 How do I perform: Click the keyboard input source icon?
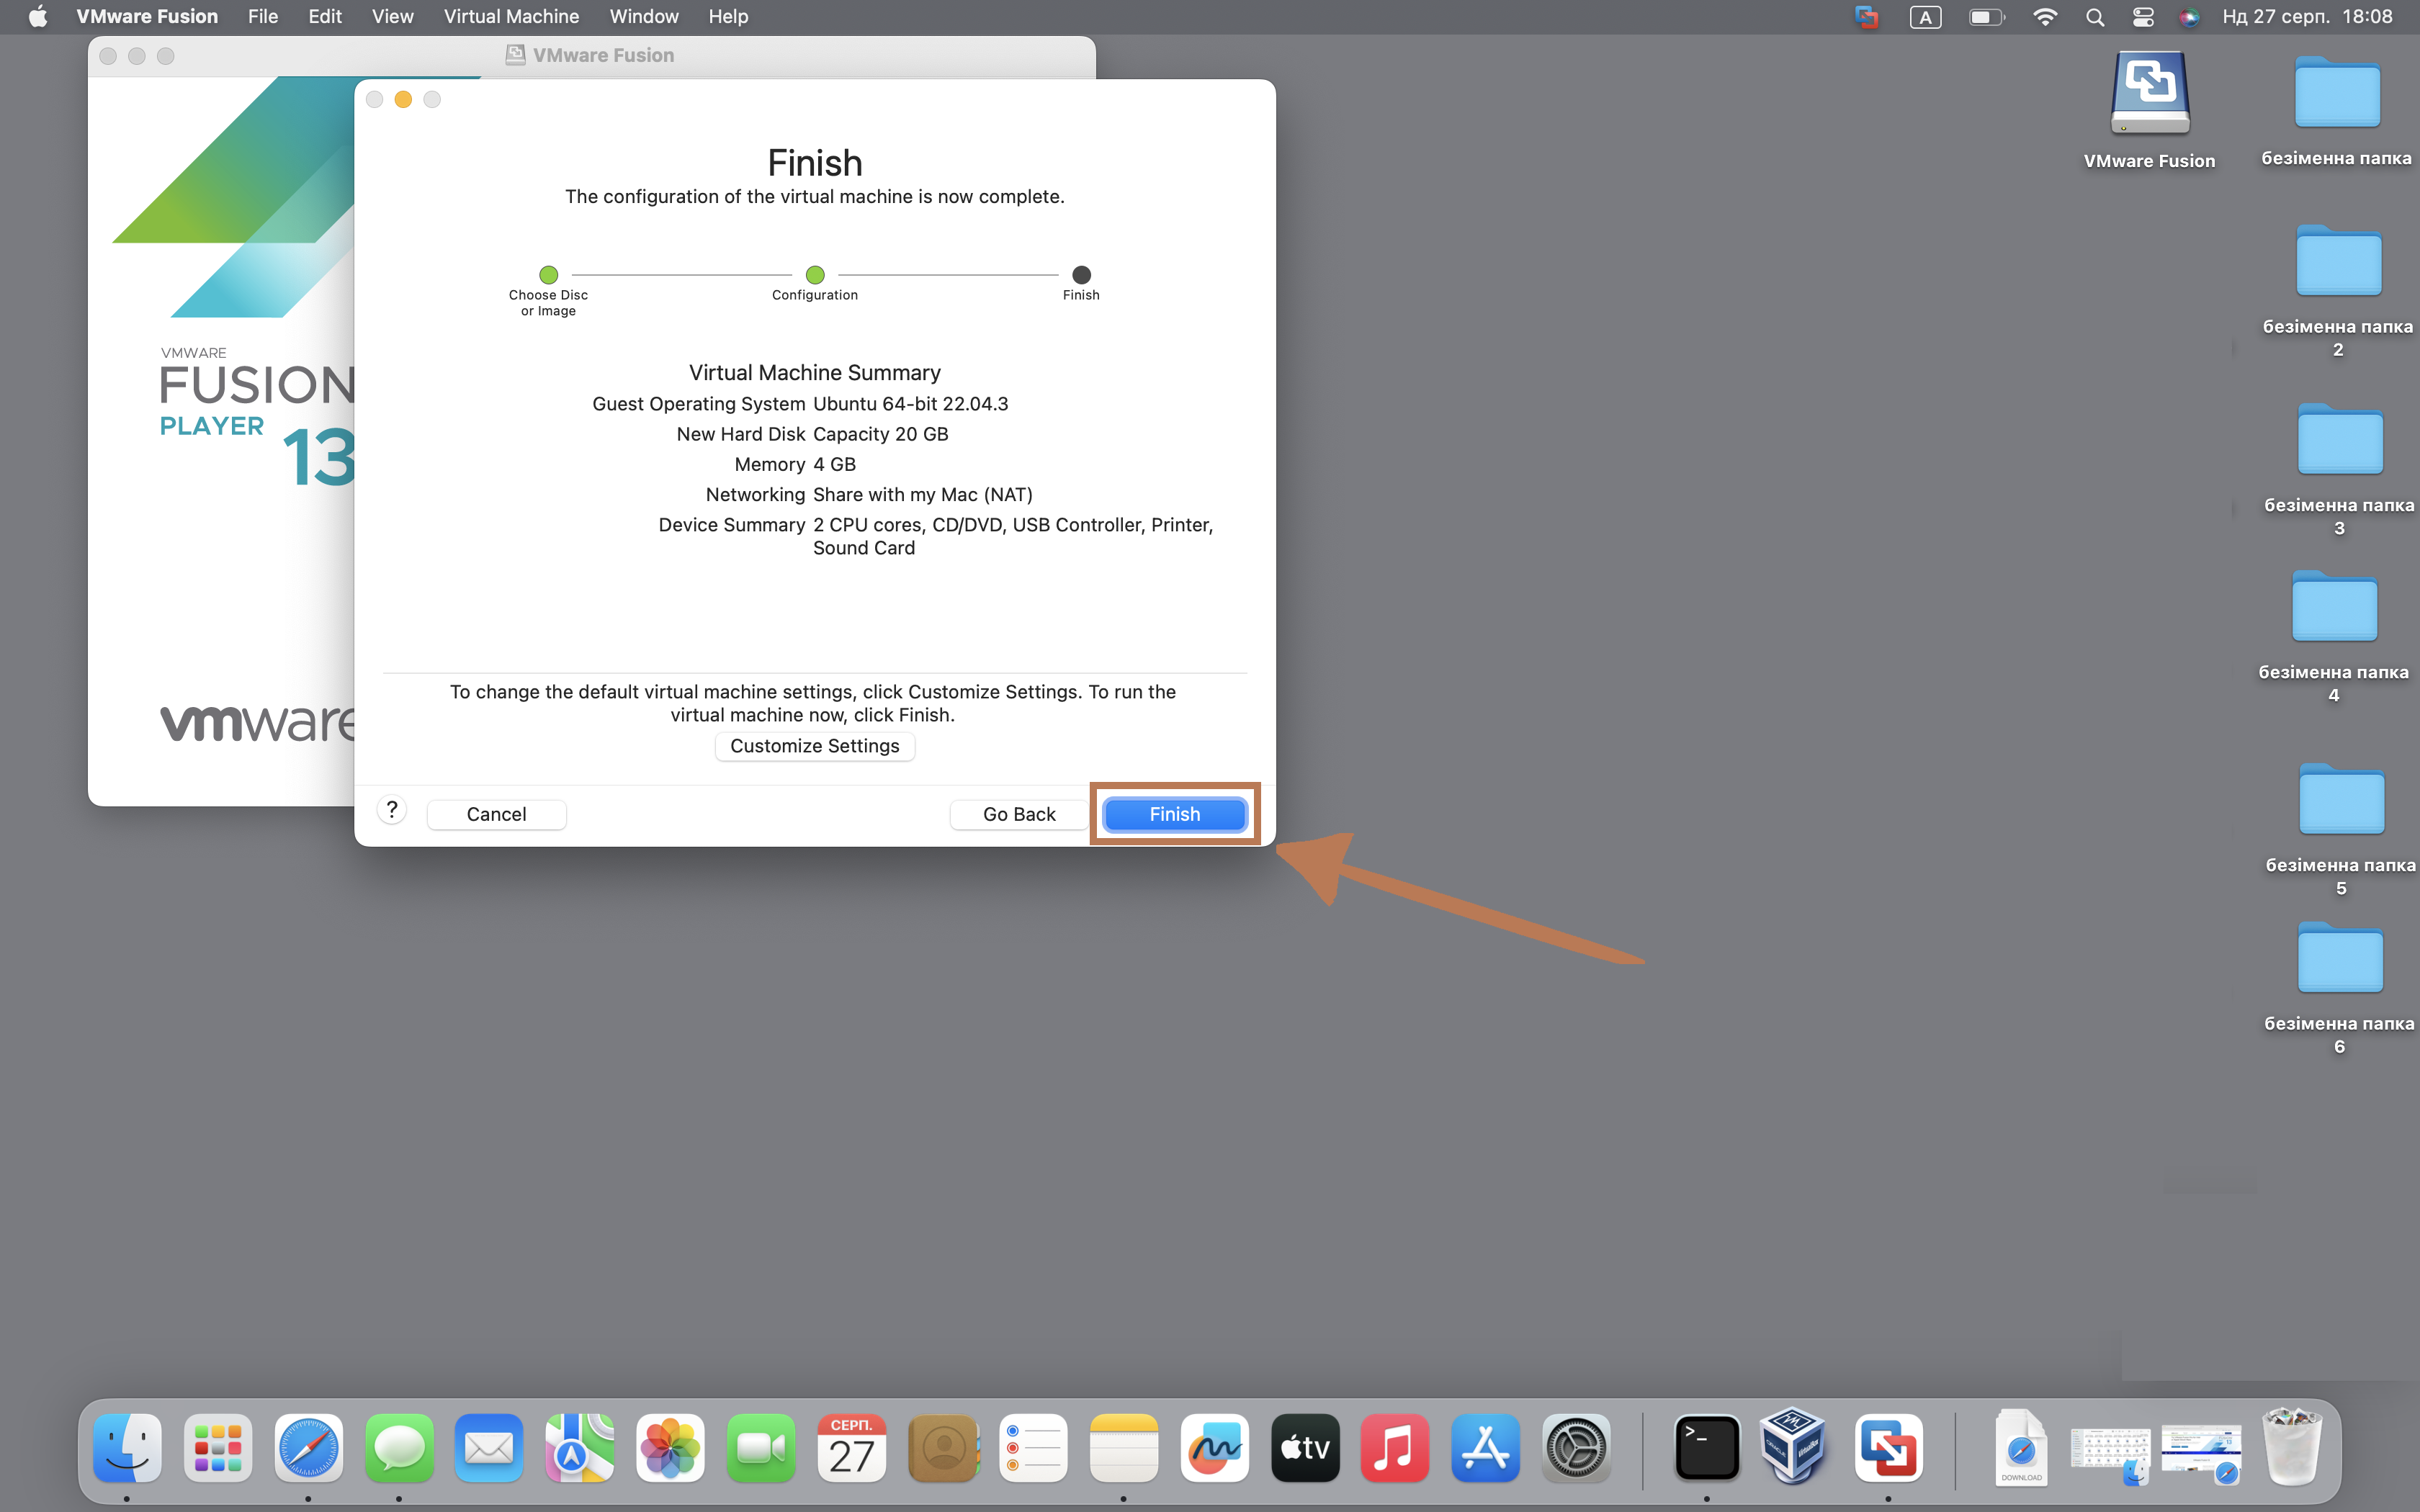[1925, 16]
